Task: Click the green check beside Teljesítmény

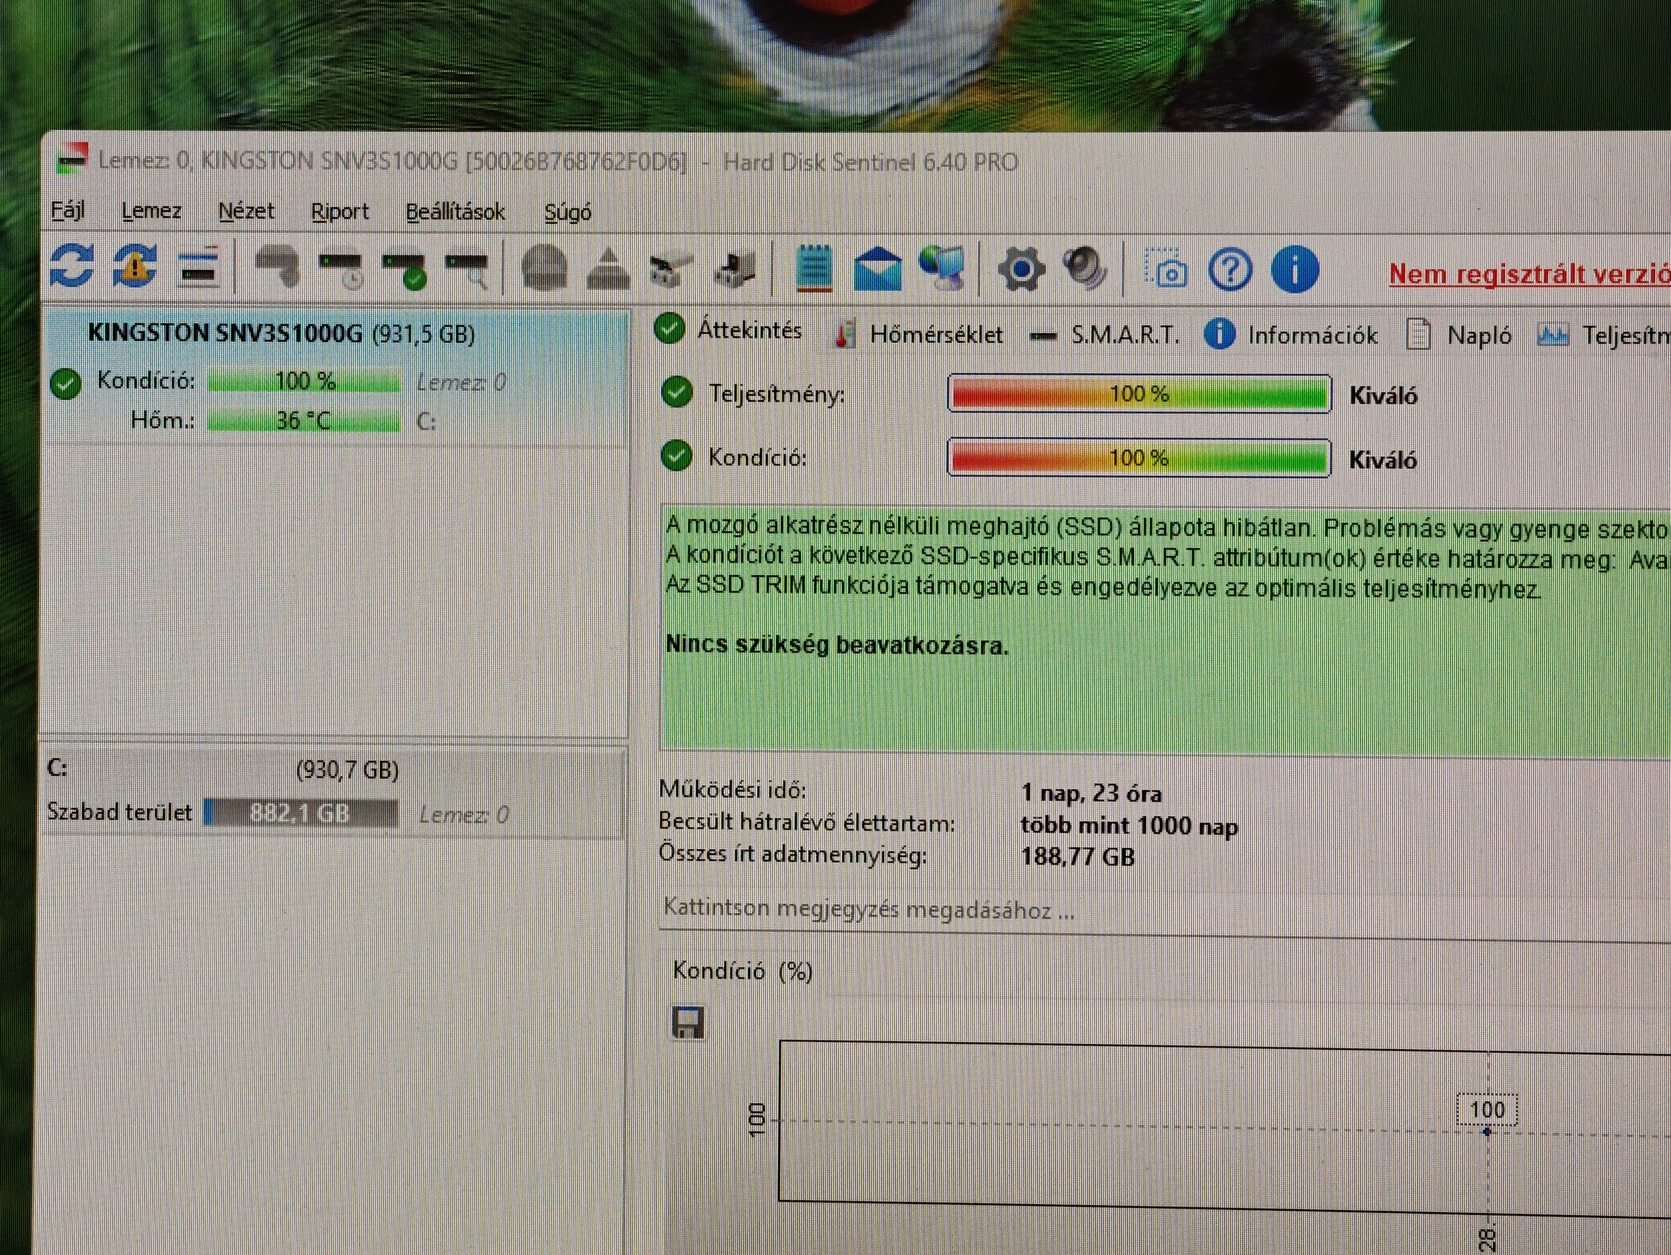Action: (677, 393)
